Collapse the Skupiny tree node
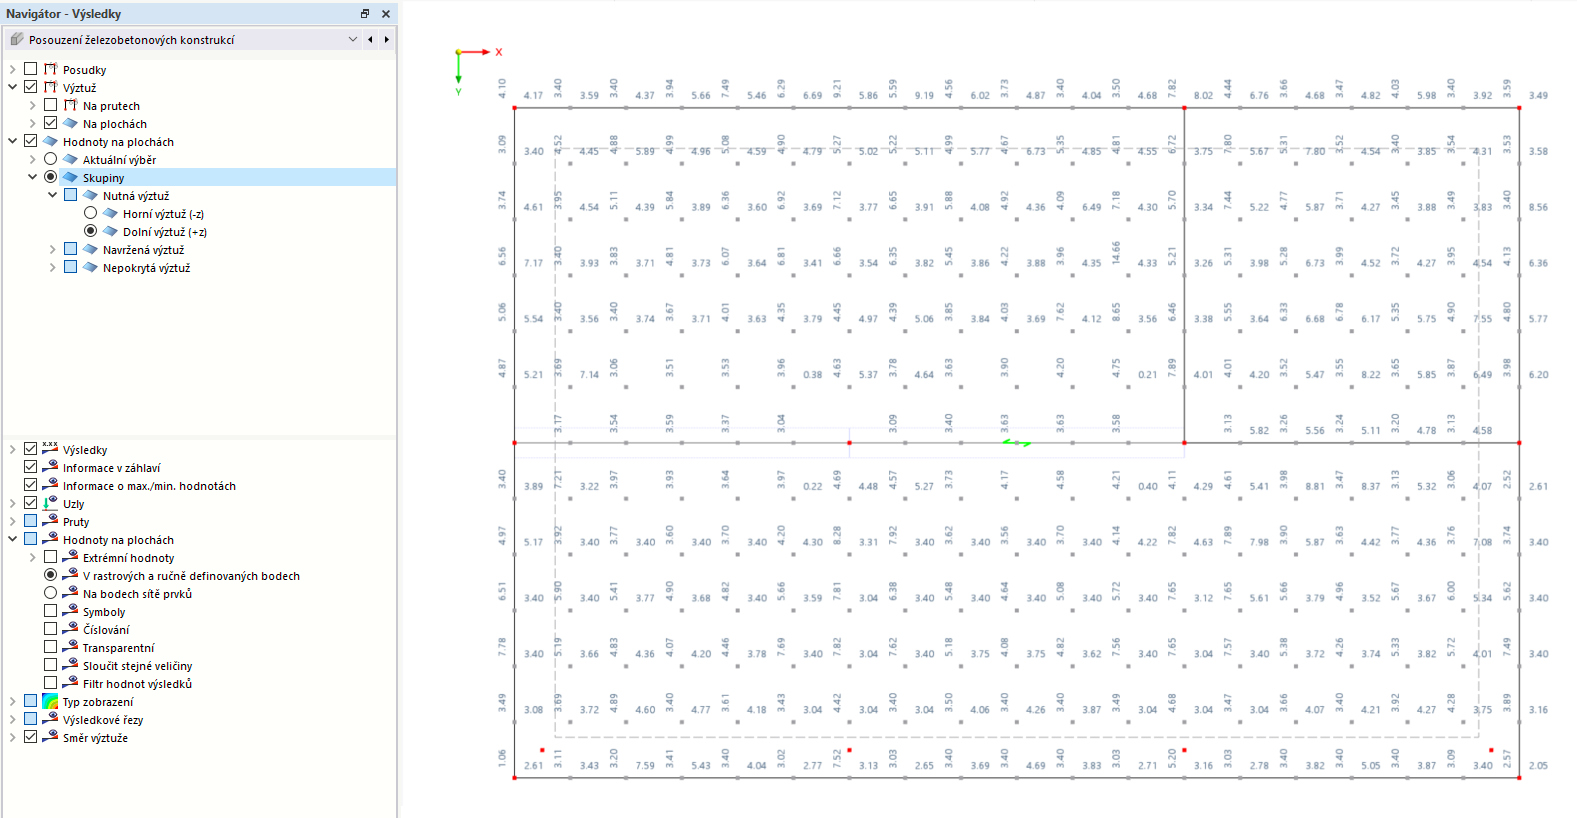The height and width of the screenshot is (818, 1577). coord(32,177)
